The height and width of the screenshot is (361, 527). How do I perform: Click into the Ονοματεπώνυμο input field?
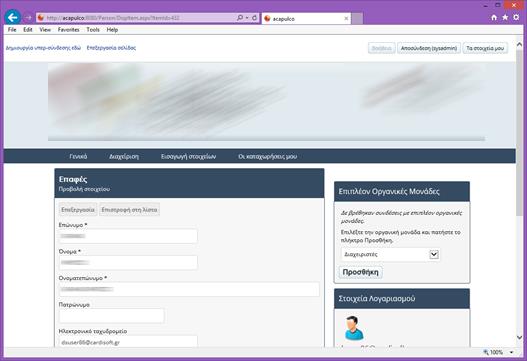click(x=189, y=289)
